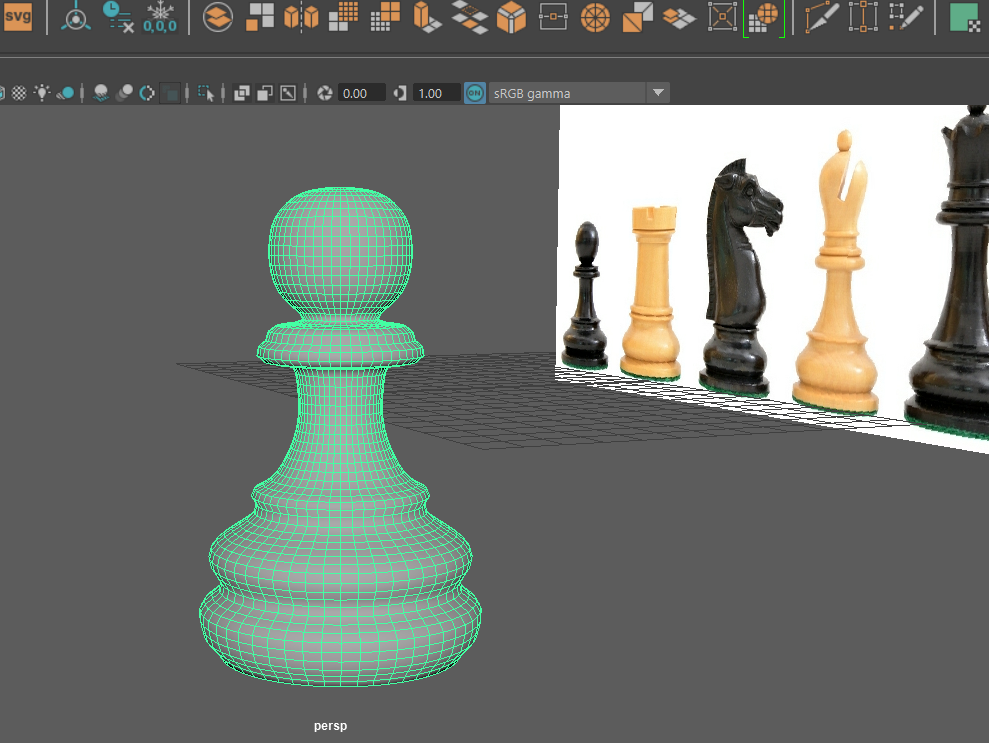989x743 pixels.
Task: Toggle isolate select in the viewport toolbar
Action: tap(207, 92)
